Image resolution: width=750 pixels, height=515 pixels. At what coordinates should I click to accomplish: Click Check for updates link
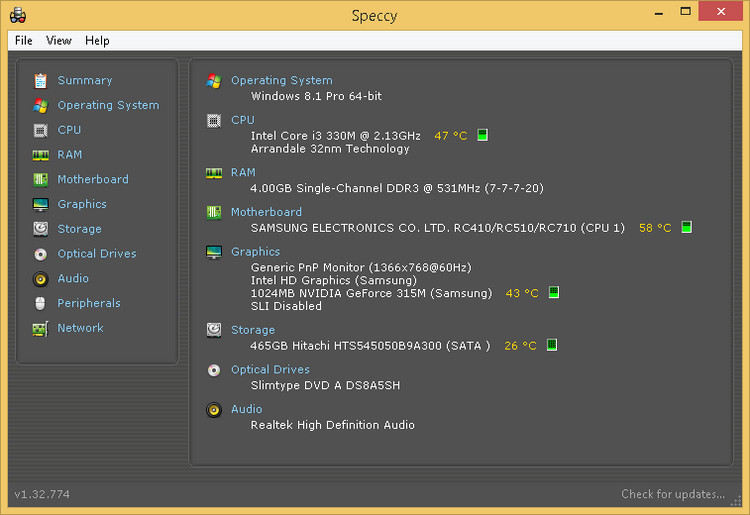point(673,494)
